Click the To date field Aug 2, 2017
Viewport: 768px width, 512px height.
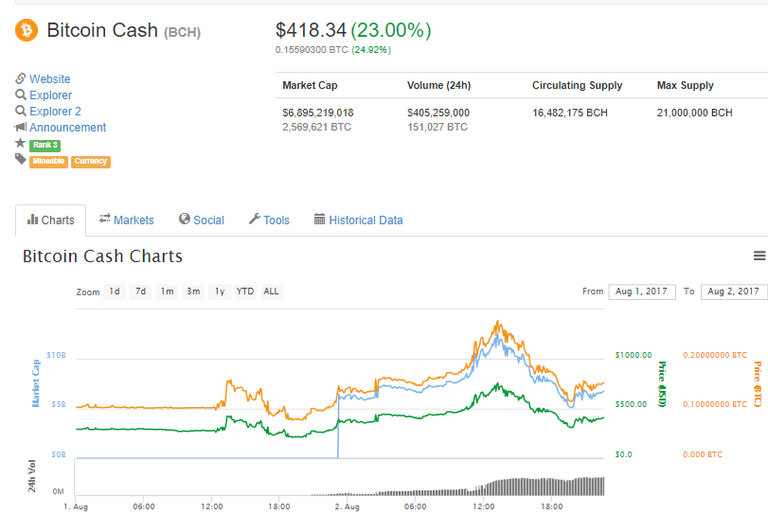[x=734, y=292]
